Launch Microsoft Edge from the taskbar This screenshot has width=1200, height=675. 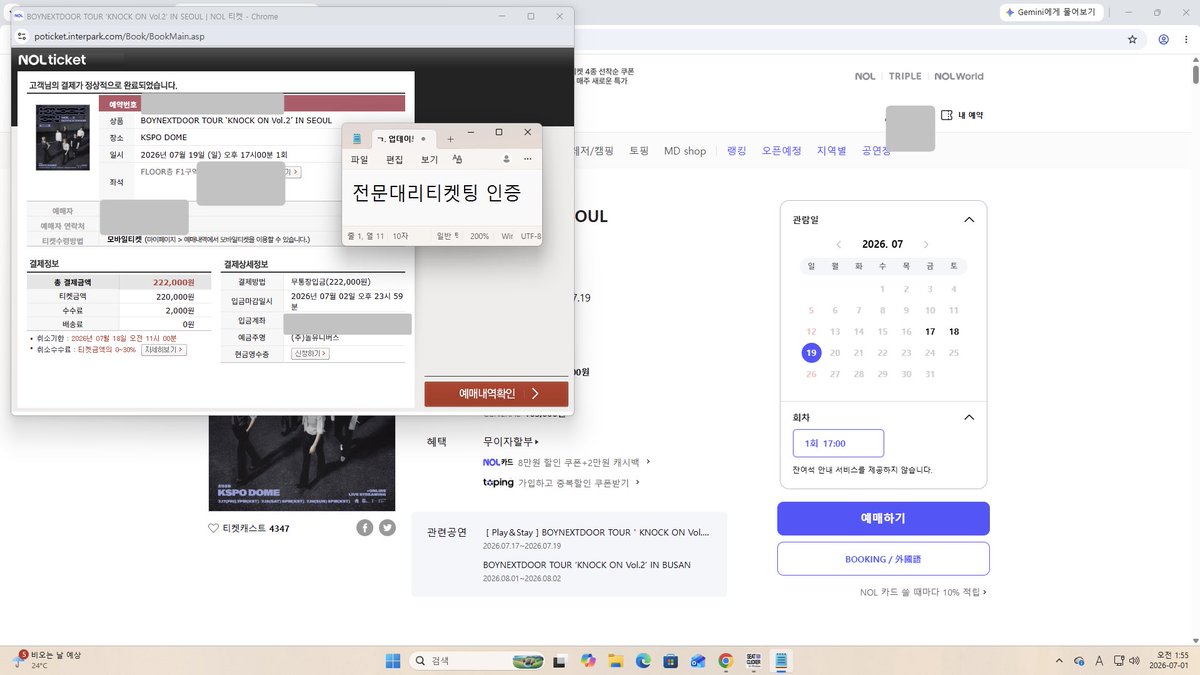[x=643, y=661]
